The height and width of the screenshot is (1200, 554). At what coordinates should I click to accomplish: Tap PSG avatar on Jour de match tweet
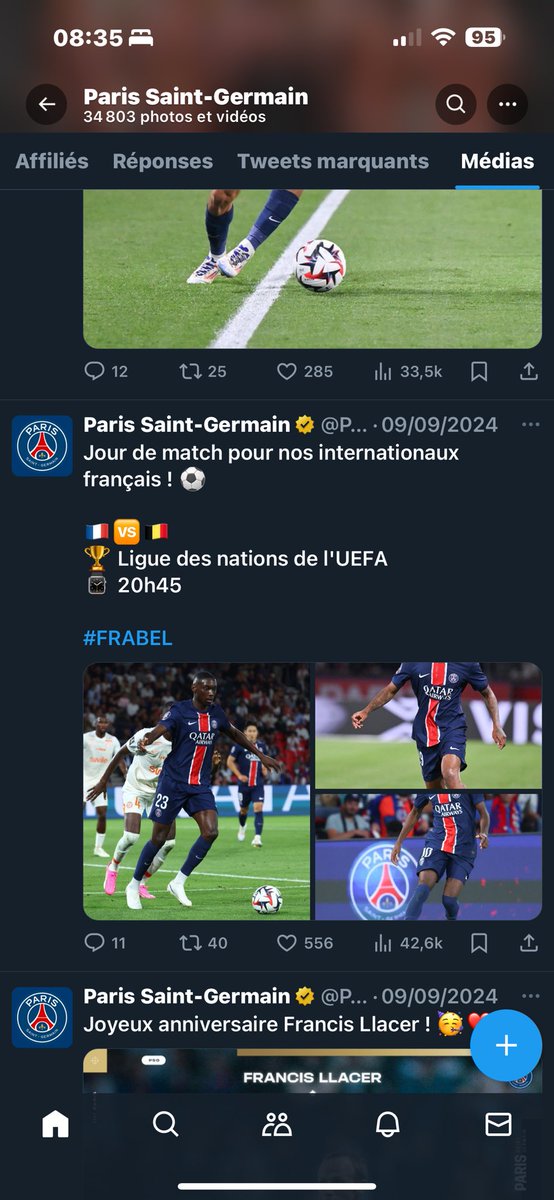[x=42, y=446]
